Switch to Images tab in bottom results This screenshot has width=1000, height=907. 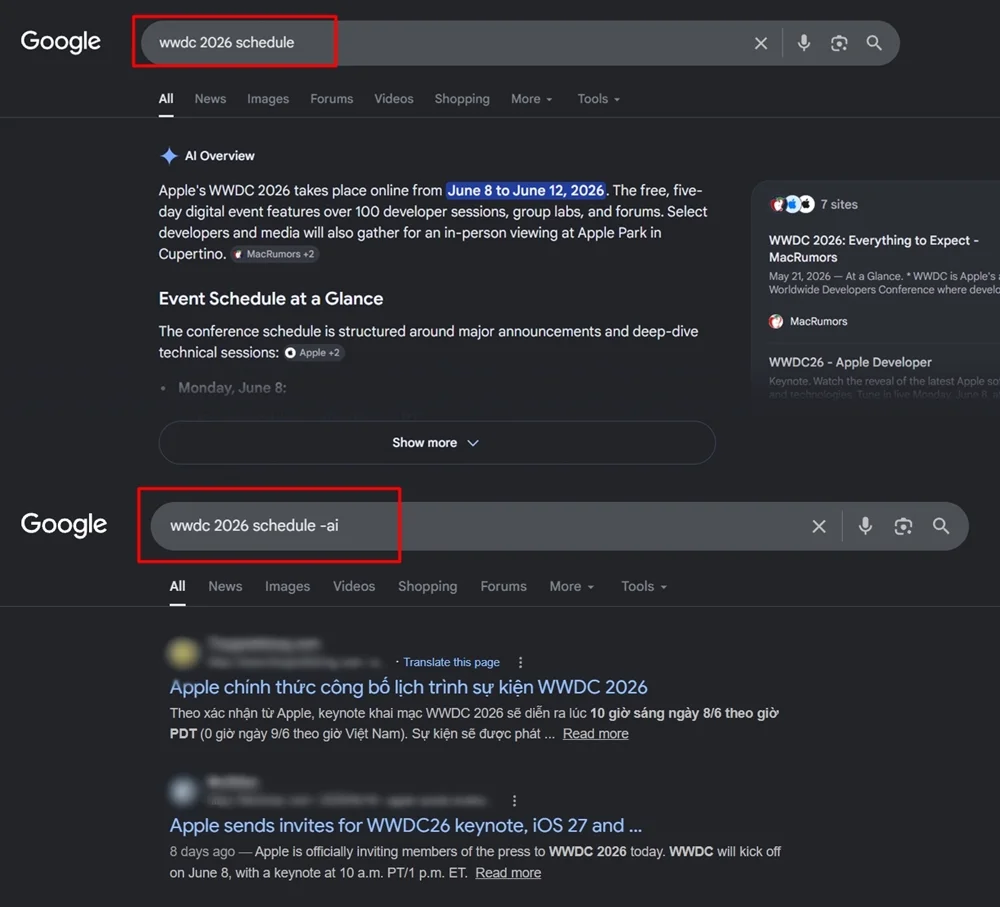[x=288, y=586]
